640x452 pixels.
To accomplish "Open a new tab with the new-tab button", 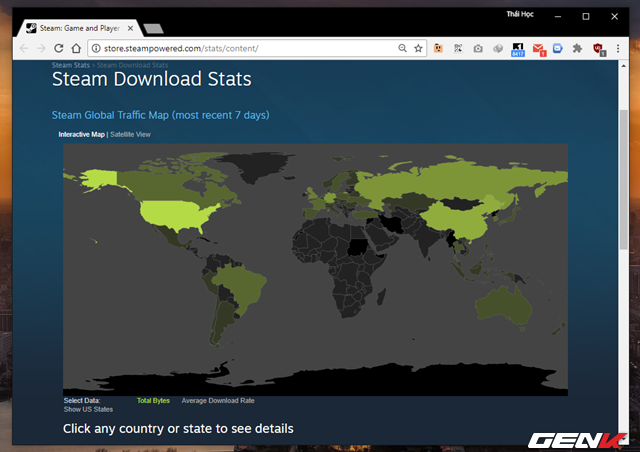I will click(x=153, y=28).
